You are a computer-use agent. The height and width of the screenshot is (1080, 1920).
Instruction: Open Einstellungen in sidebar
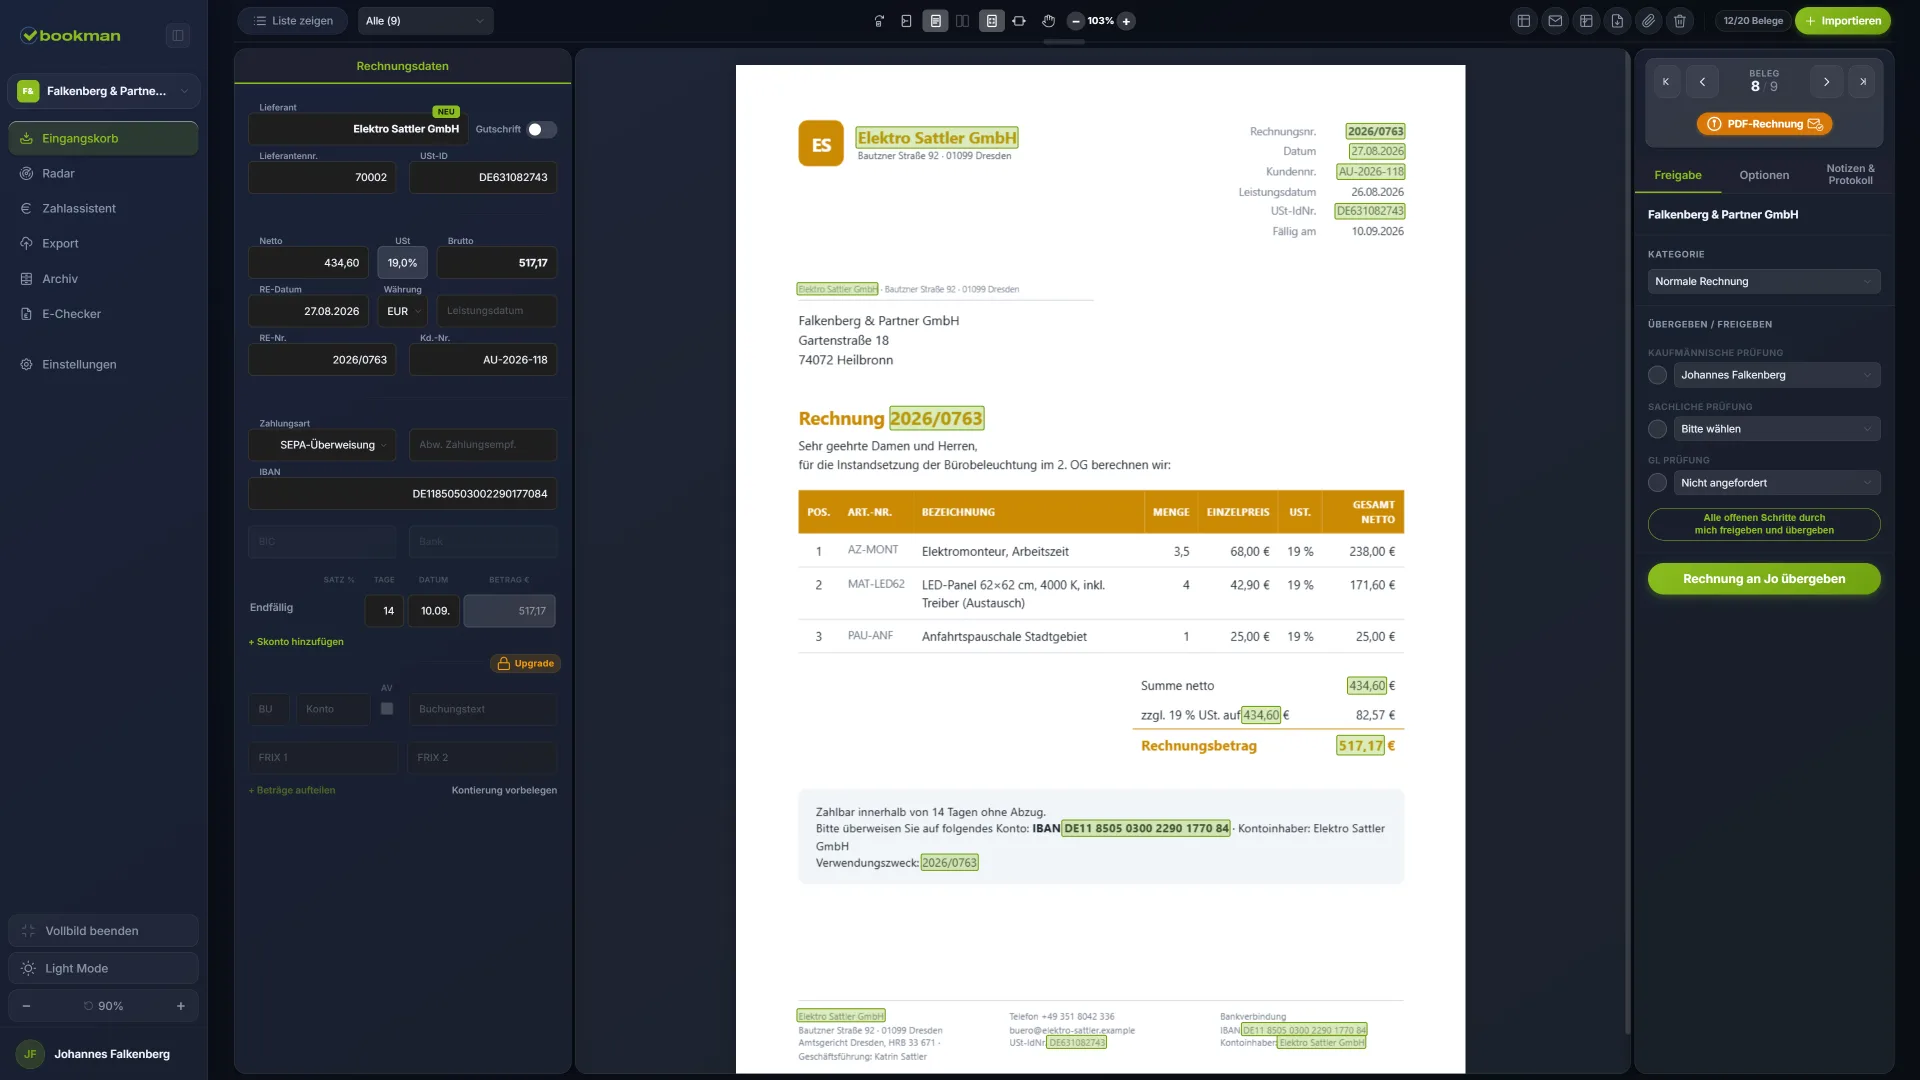tap(103, 365)
